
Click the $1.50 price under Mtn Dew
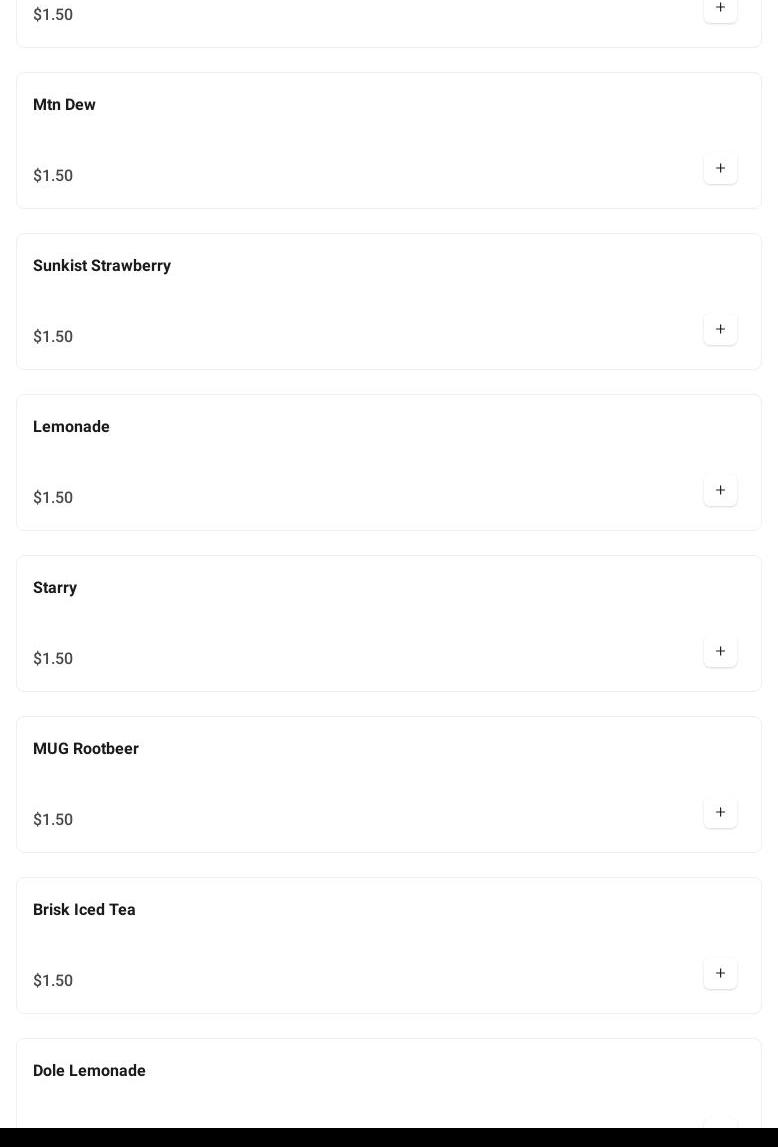click(53, 176)
